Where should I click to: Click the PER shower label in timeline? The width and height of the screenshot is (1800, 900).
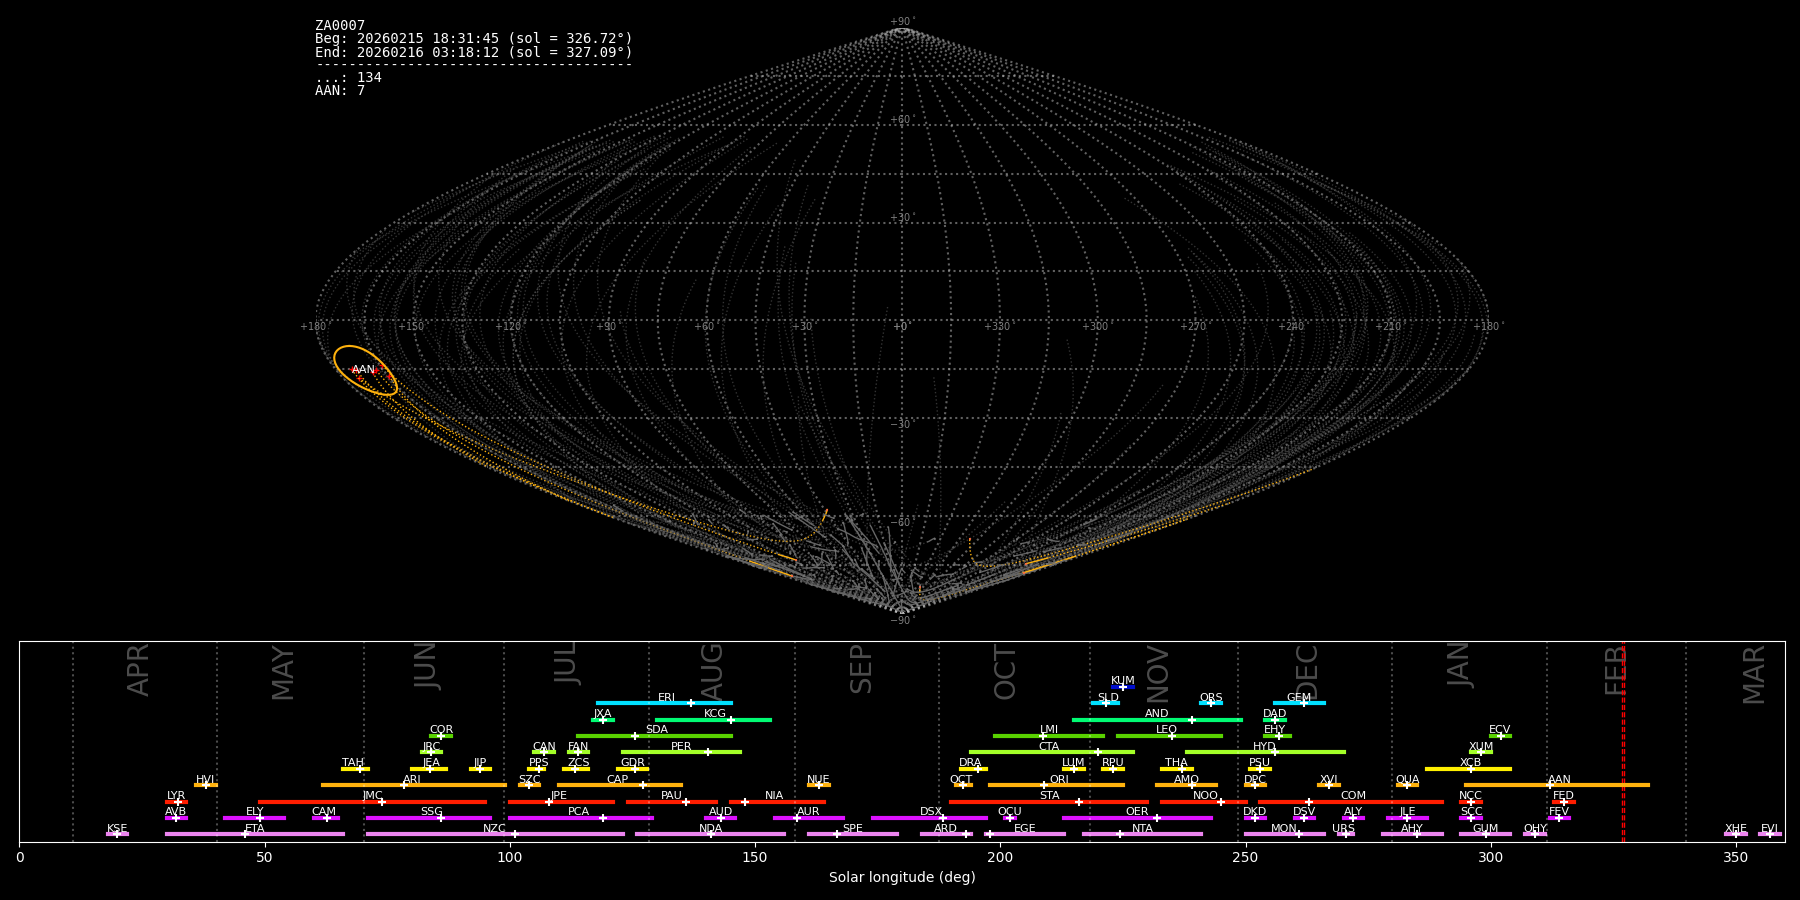point(681,747)
